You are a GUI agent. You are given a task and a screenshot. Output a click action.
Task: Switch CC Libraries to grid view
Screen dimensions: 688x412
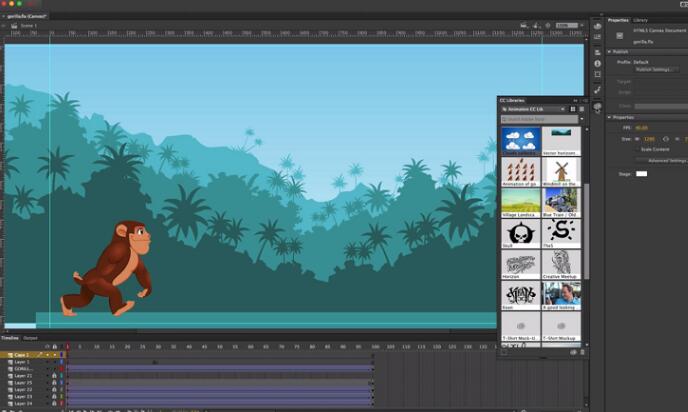pyautogui.click(x=573, y=109)
